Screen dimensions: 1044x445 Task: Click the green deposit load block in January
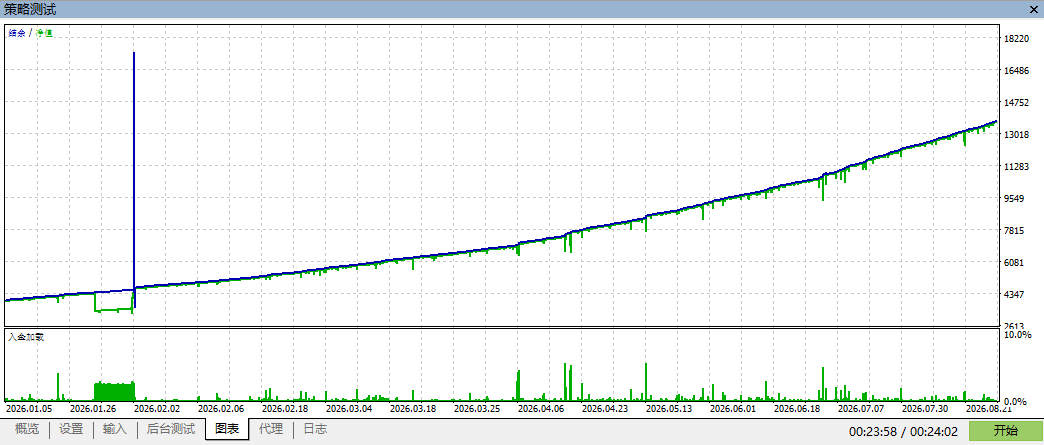click(115, 391)
